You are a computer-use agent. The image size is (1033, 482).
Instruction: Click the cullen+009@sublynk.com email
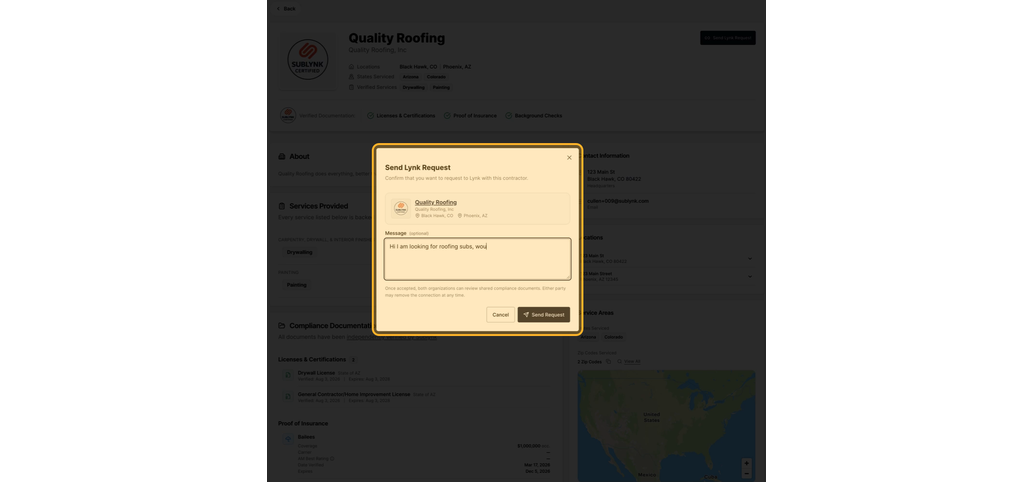pos(618,201)
